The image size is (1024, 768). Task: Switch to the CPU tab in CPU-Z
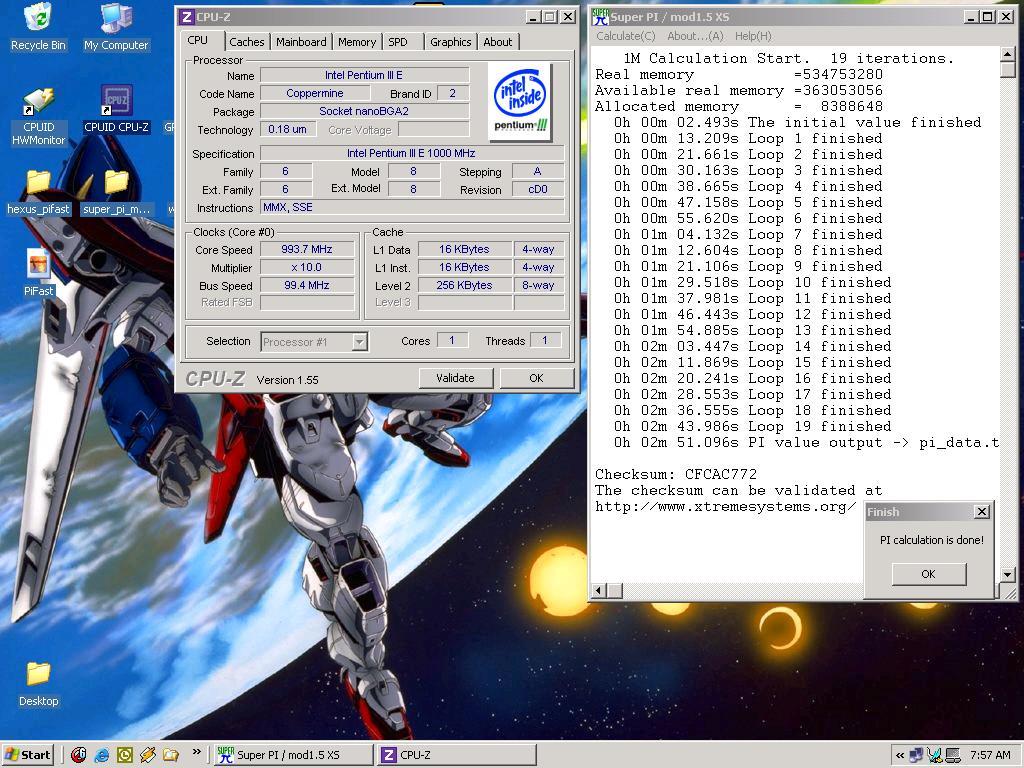(x=198, y=40)
